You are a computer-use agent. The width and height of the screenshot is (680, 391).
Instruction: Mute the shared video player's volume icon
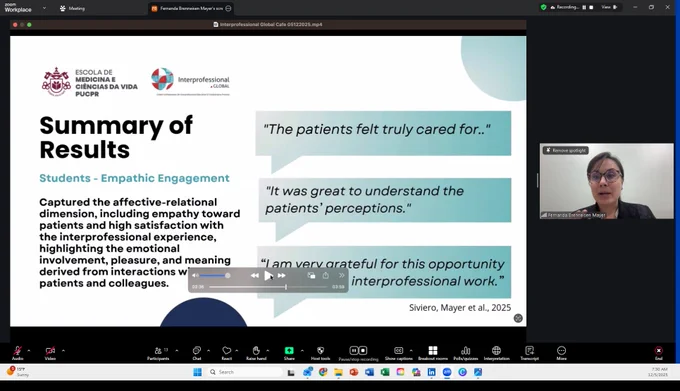tap(195, 275)
